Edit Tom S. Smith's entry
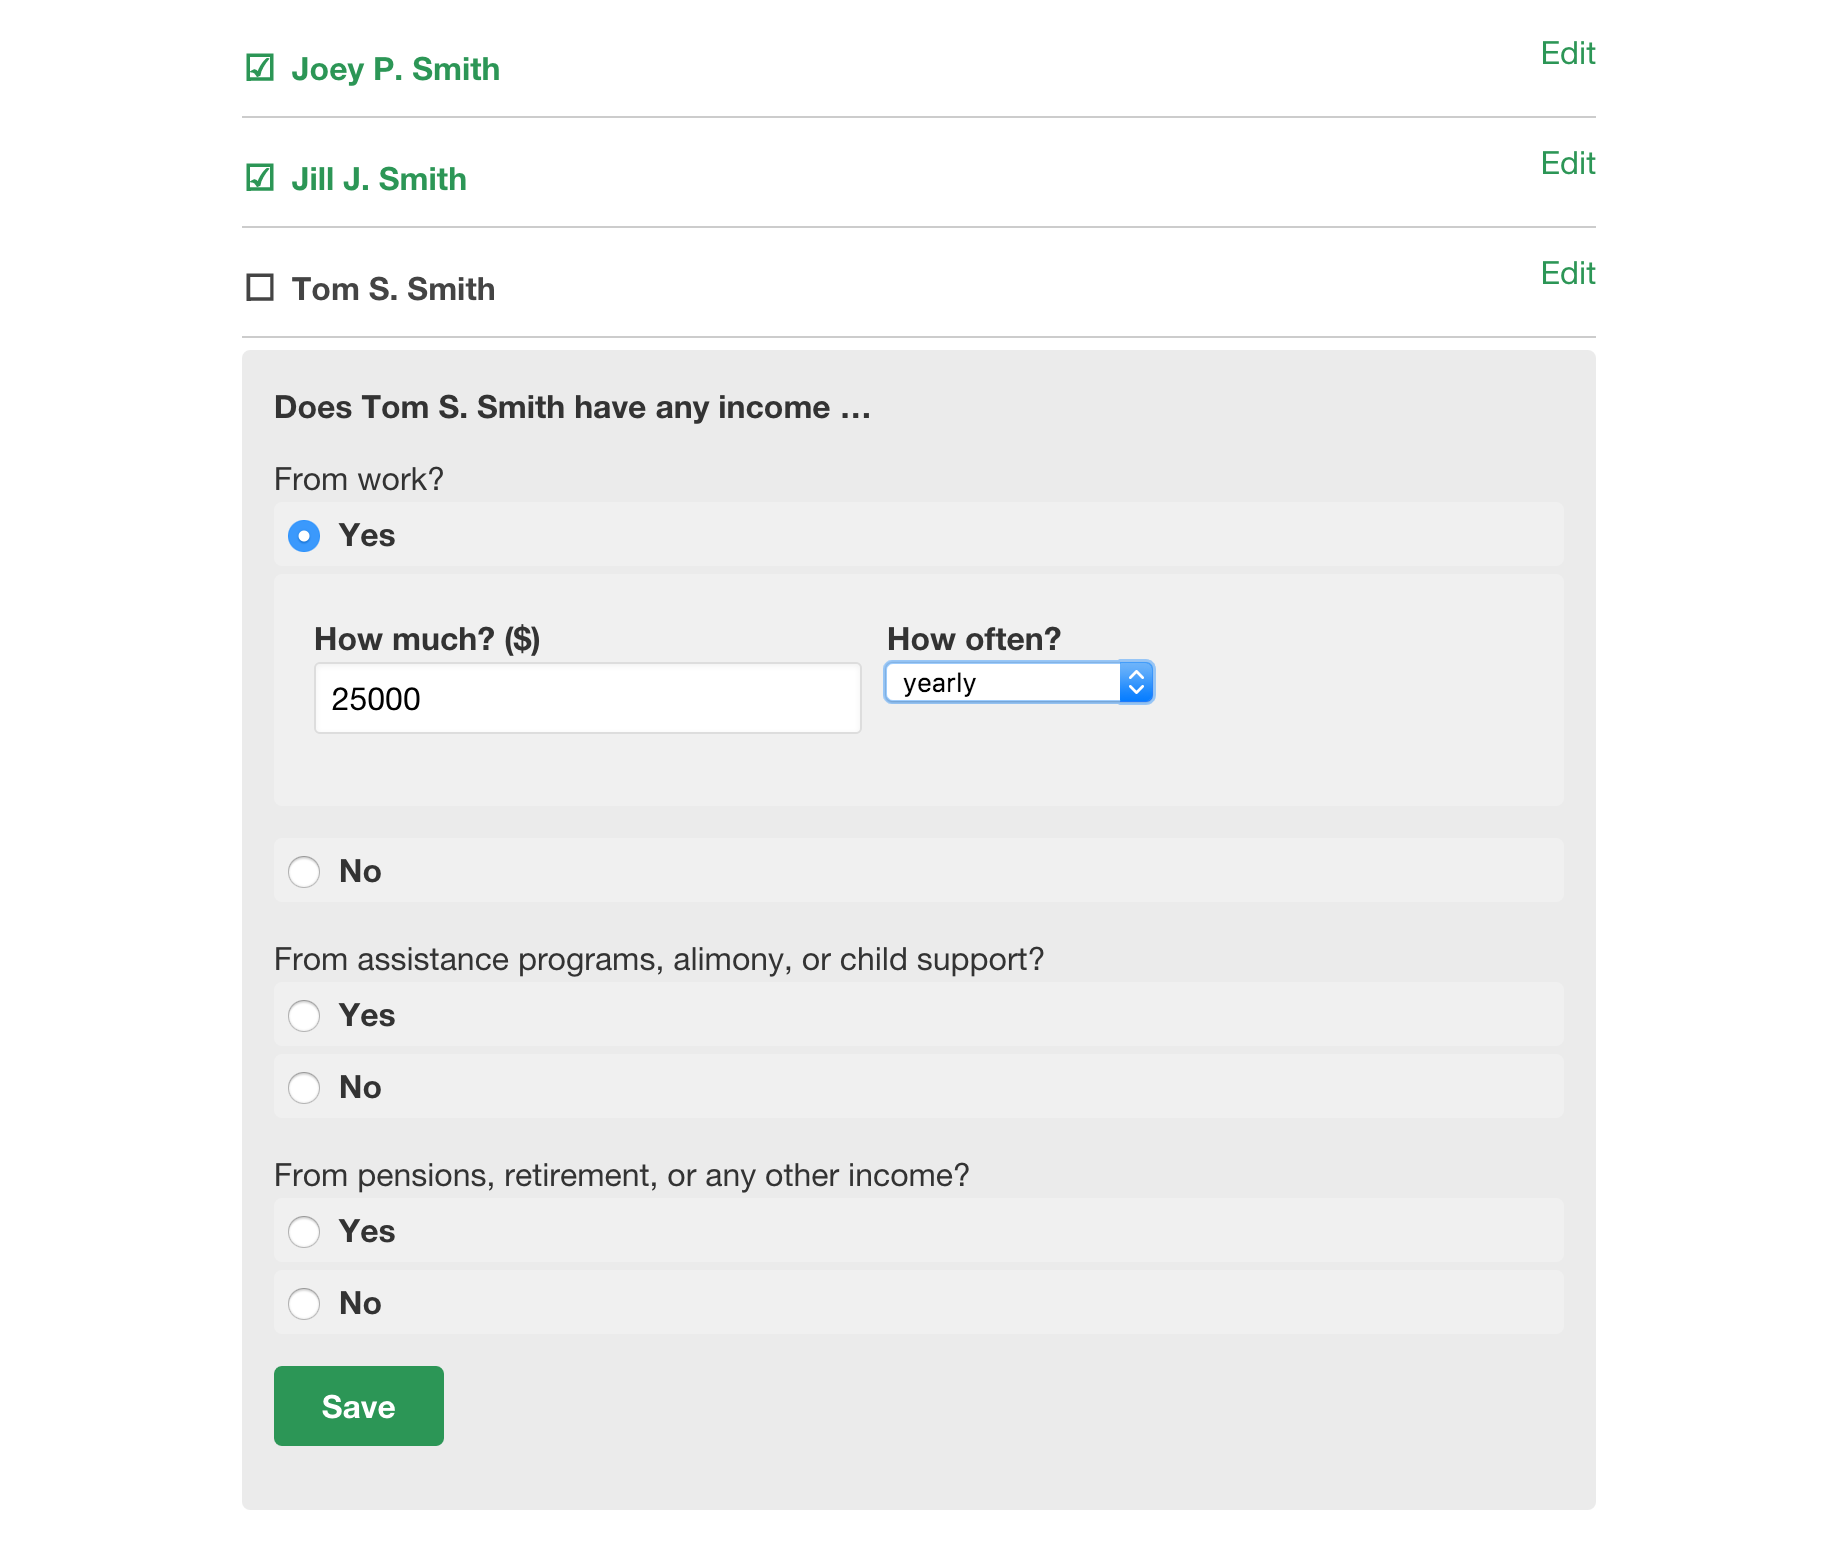Image resolution: width=1844 pixels, height=1548 pixels. pyautogui.click(x=1567, y=274)
